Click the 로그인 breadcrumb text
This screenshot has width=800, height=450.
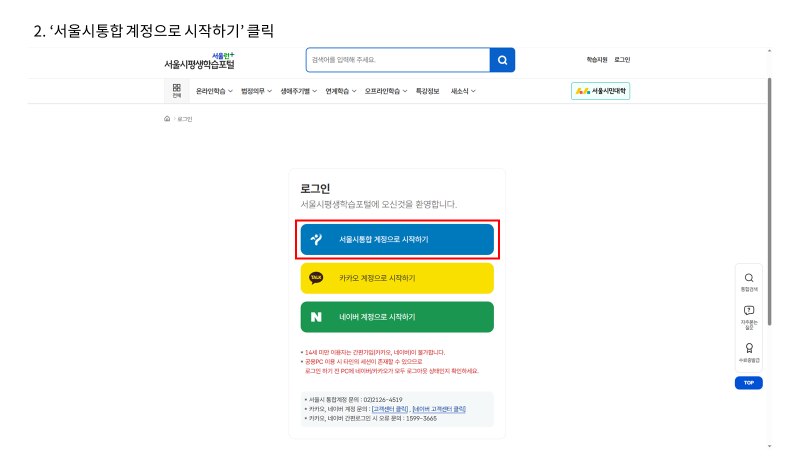tap(185, 119)
